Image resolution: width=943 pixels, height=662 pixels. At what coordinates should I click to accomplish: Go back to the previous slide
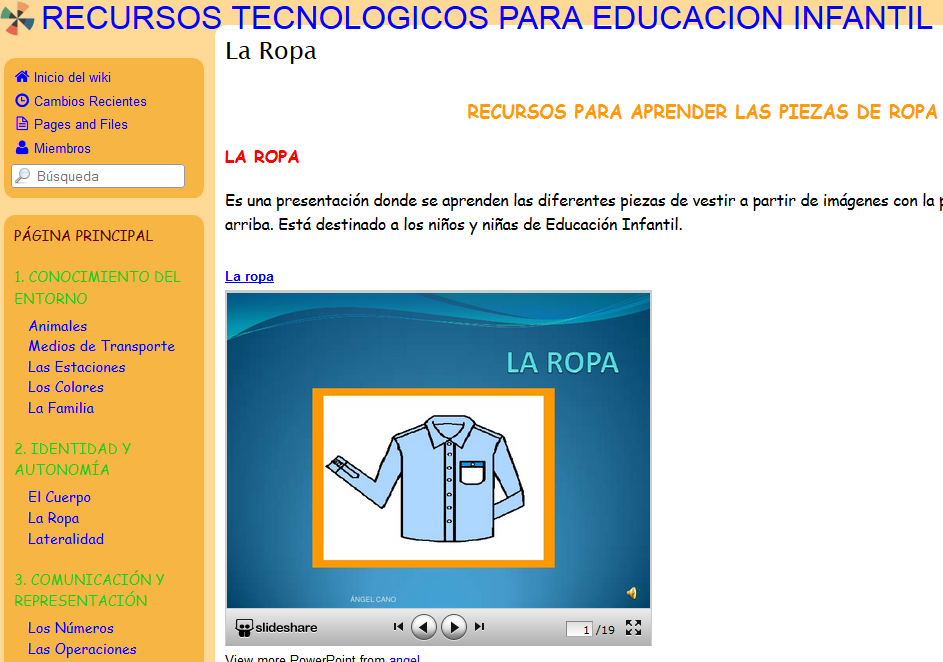(423, 626)
